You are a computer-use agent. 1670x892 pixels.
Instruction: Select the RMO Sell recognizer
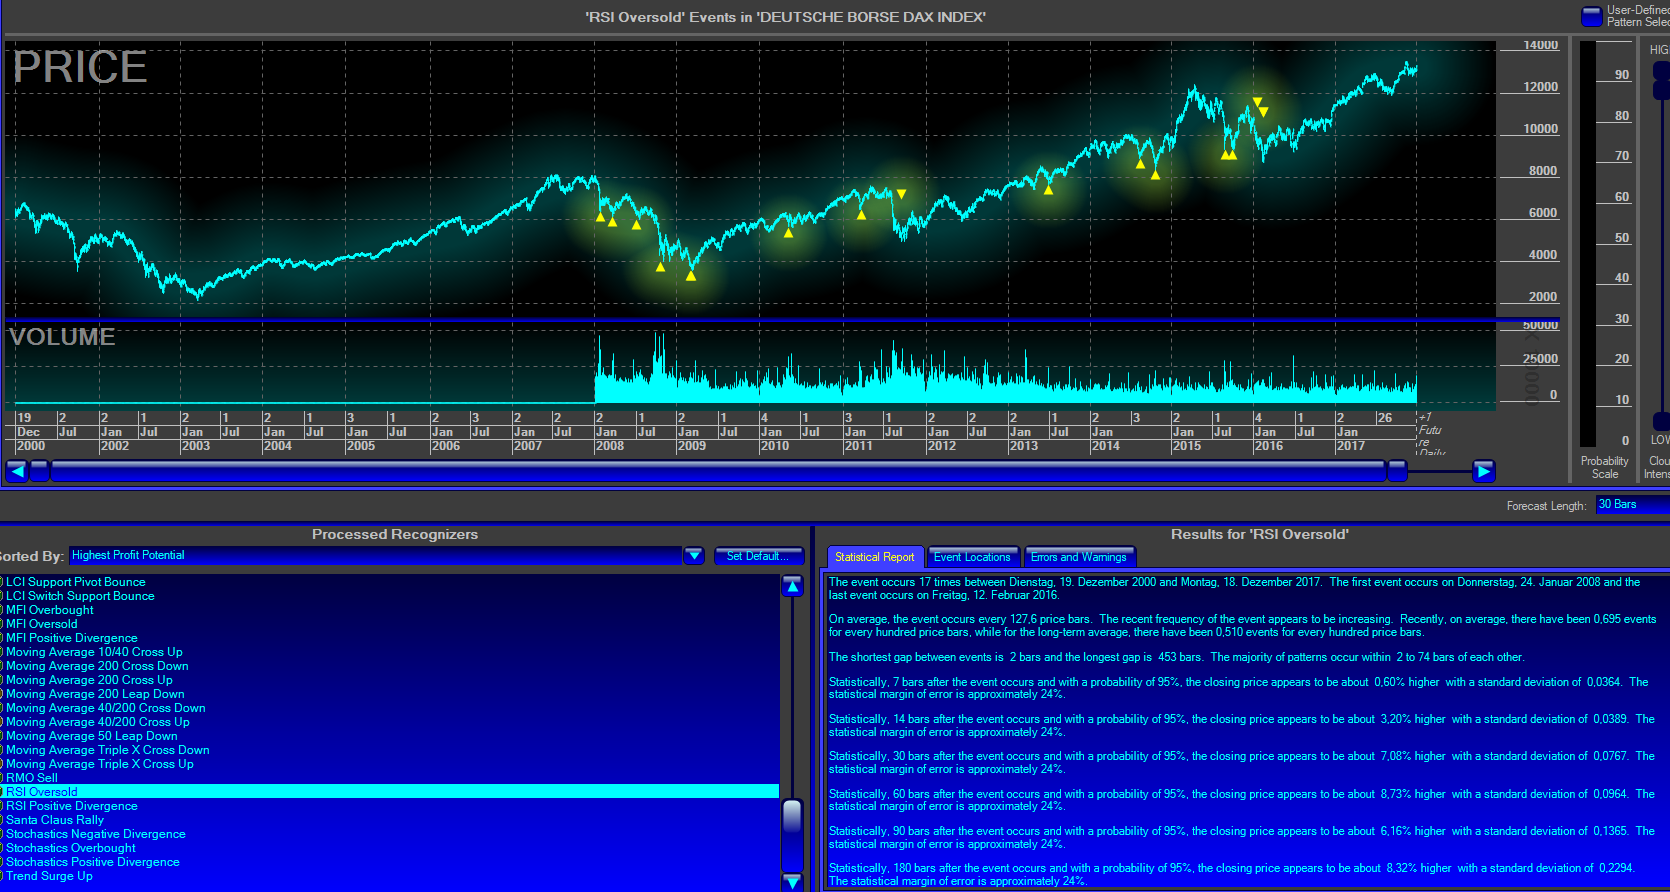(x=32, y=778)
